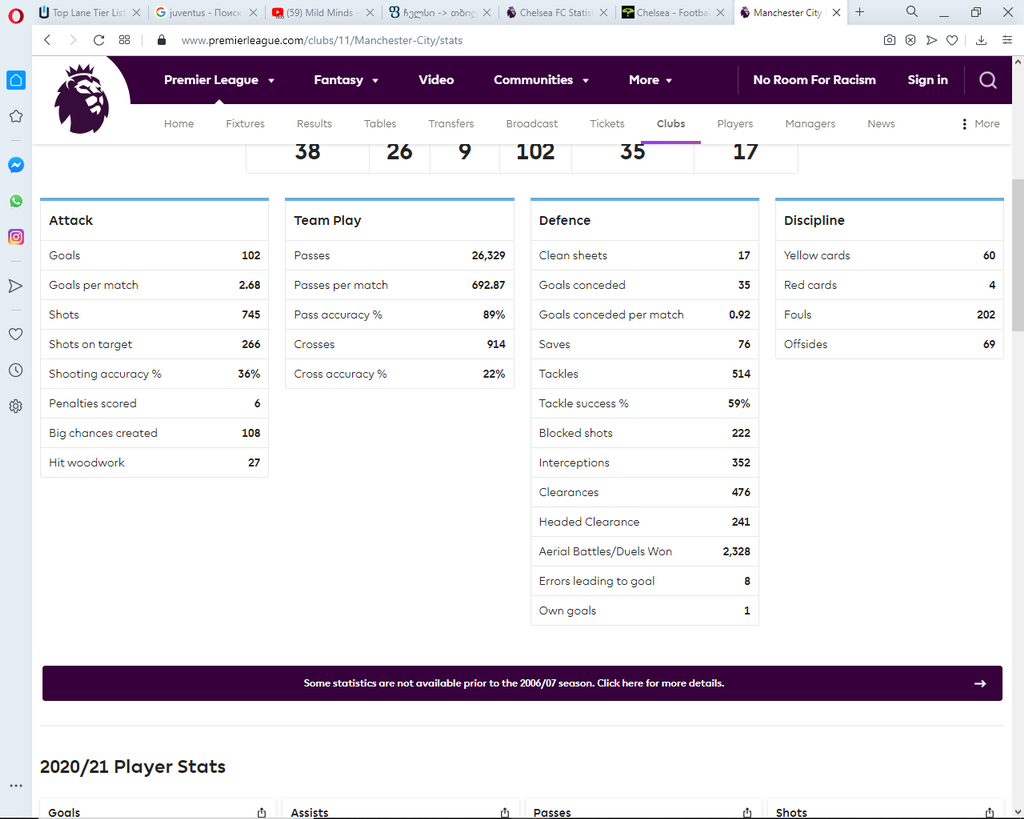
Task: Click the tab search magnifier icon
Action: tap(912, 12)
